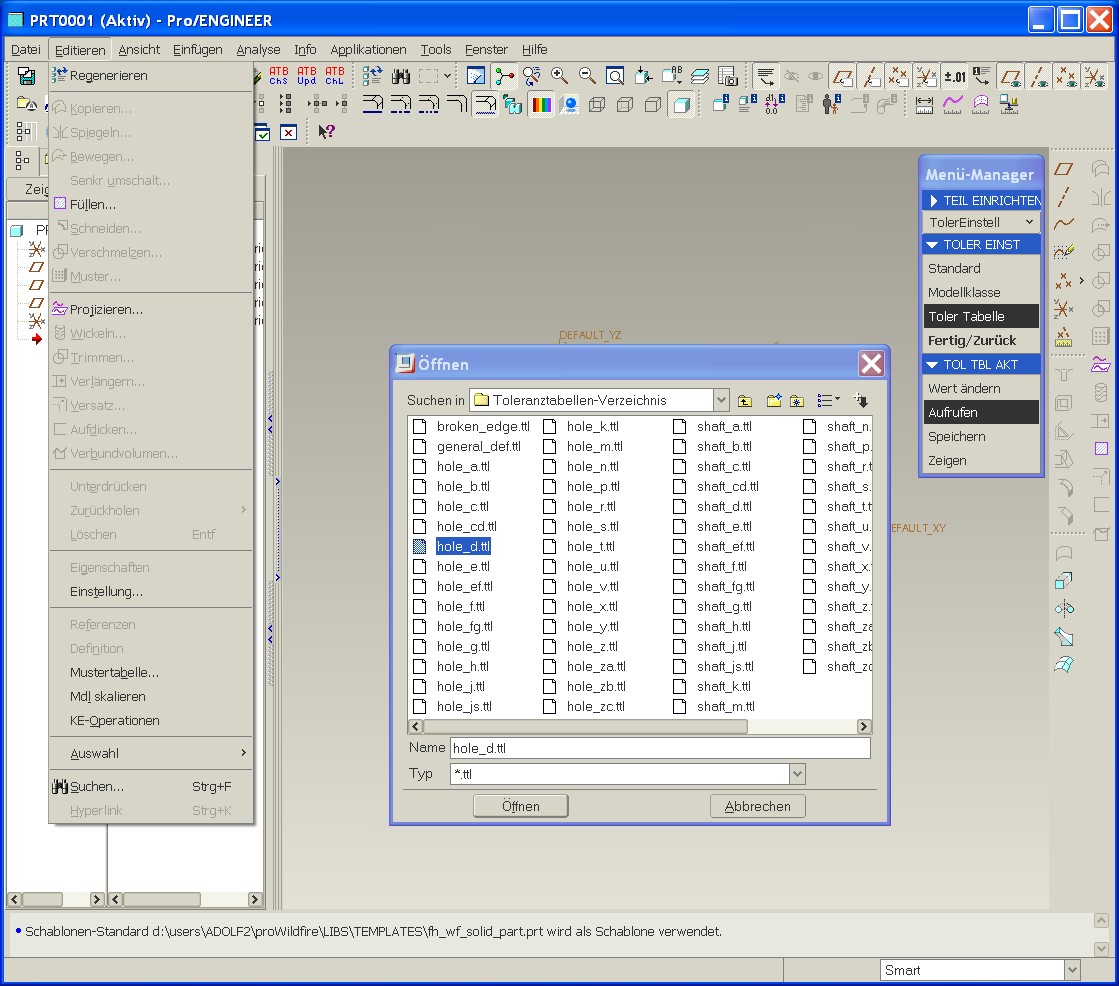Choose Suchen... in Editieren menu
Image resolution: width=1119 pixels, height=986 pixels.
pos(151,787)
